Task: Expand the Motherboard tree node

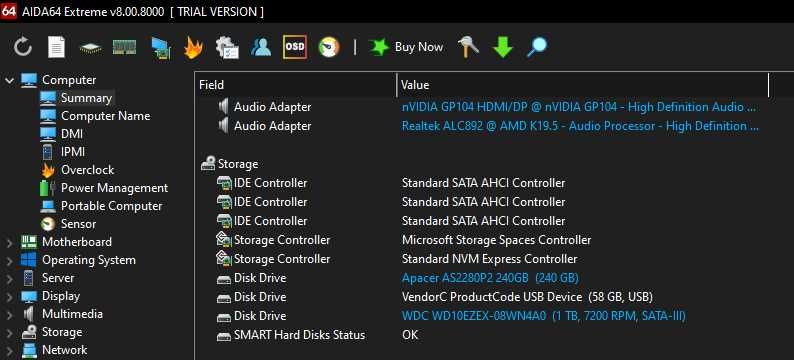Action: tap(9, 243)
